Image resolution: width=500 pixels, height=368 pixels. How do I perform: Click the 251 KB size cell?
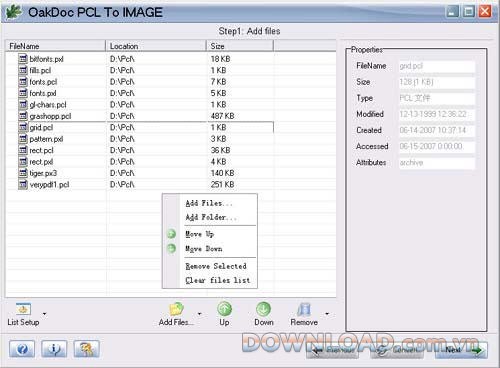coord(222,184)
